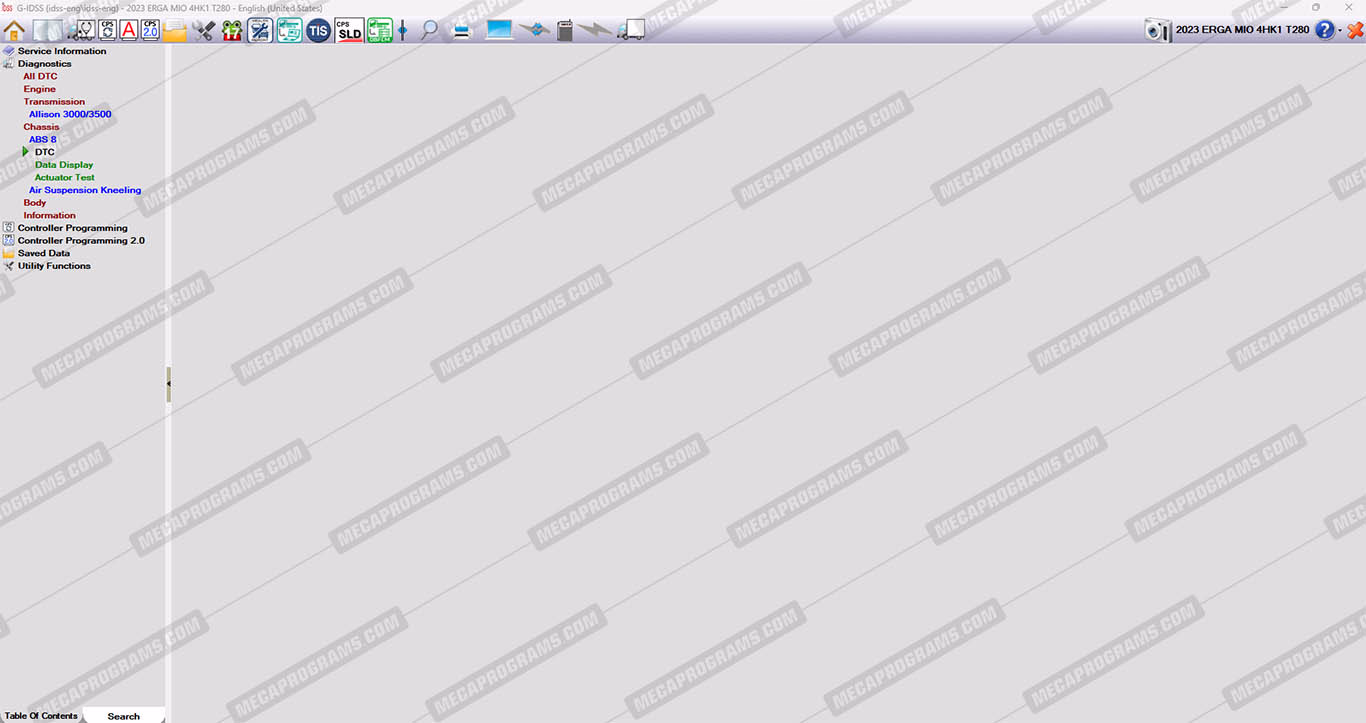Viewport: 1366px width, 723px height.
Task: Open the CPS controller programming toolbar icon
Action: pyautogui.click(x=107, y=30)
